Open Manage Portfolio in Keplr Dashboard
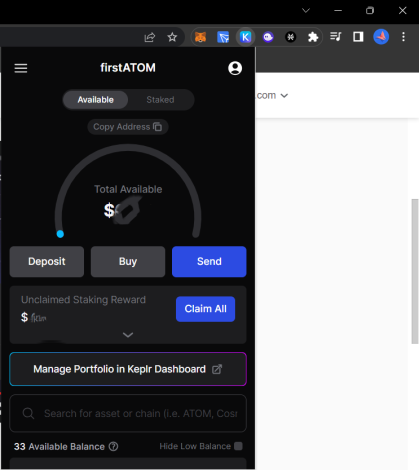This screenshot has width=419, height=470. coord(128,369)
